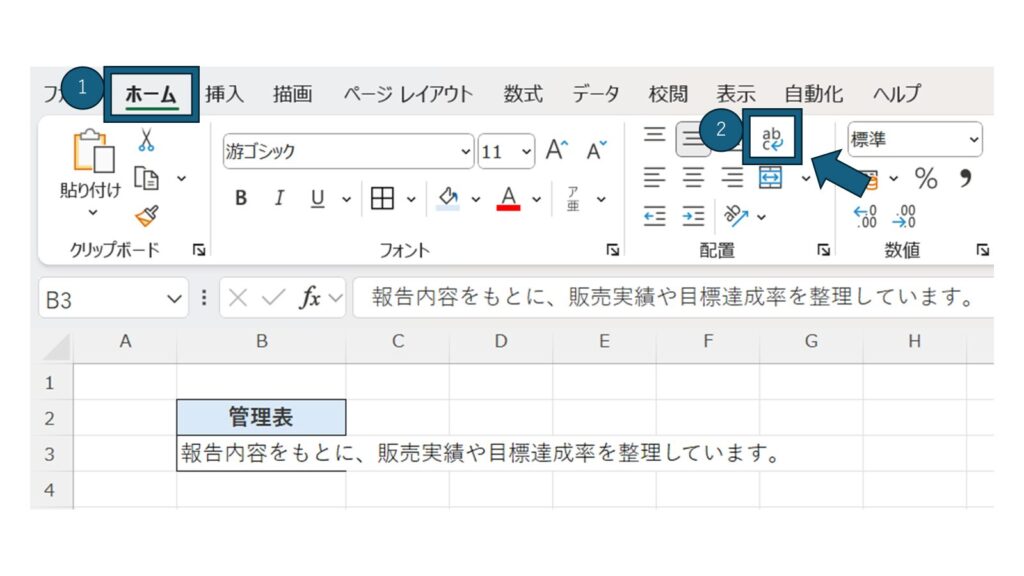This screenshot has height=576, width=1024.
Task: Click the Increase Indent icon
Action: [693, 216]
